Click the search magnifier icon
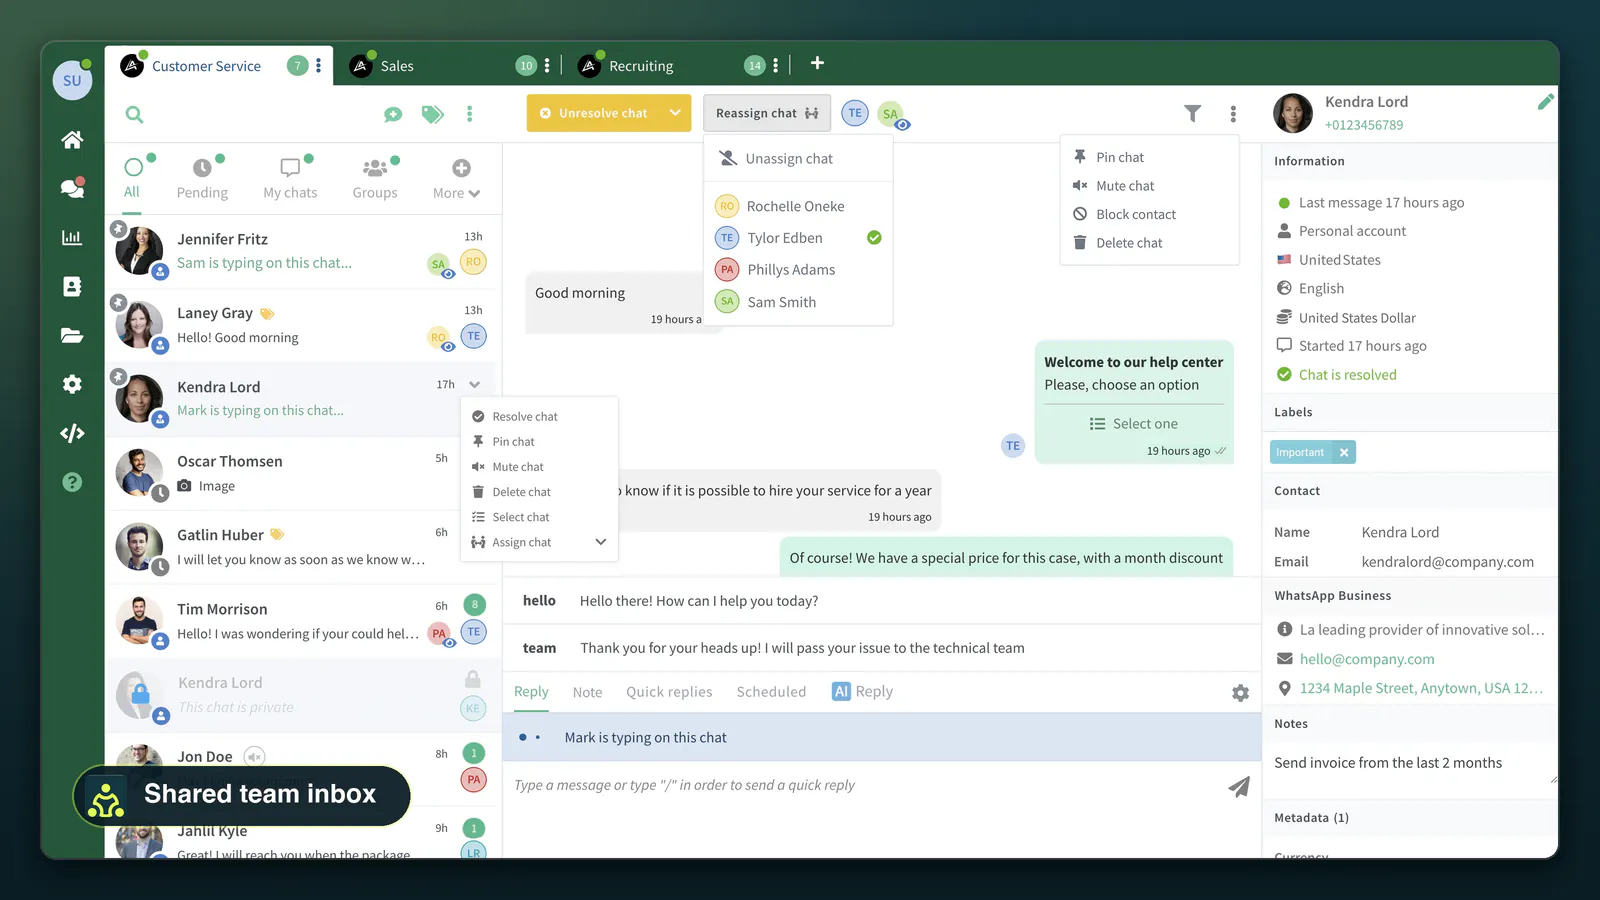The height and width of the screenshot is (900, 1600). coord(134,114)
